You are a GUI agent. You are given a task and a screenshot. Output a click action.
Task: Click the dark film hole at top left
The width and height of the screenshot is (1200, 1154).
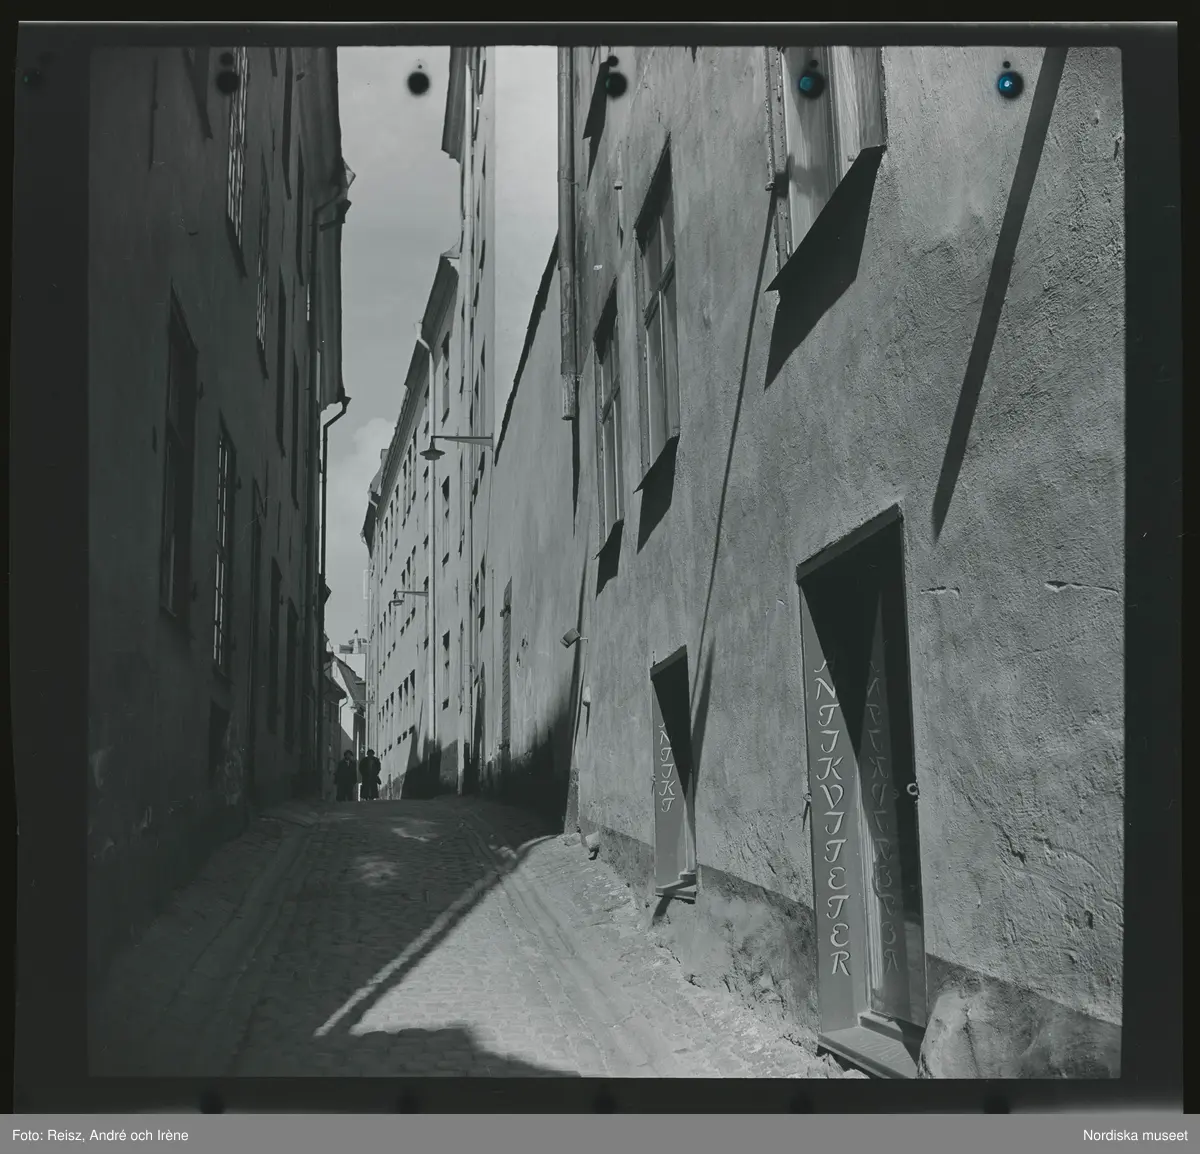[228, 80]
